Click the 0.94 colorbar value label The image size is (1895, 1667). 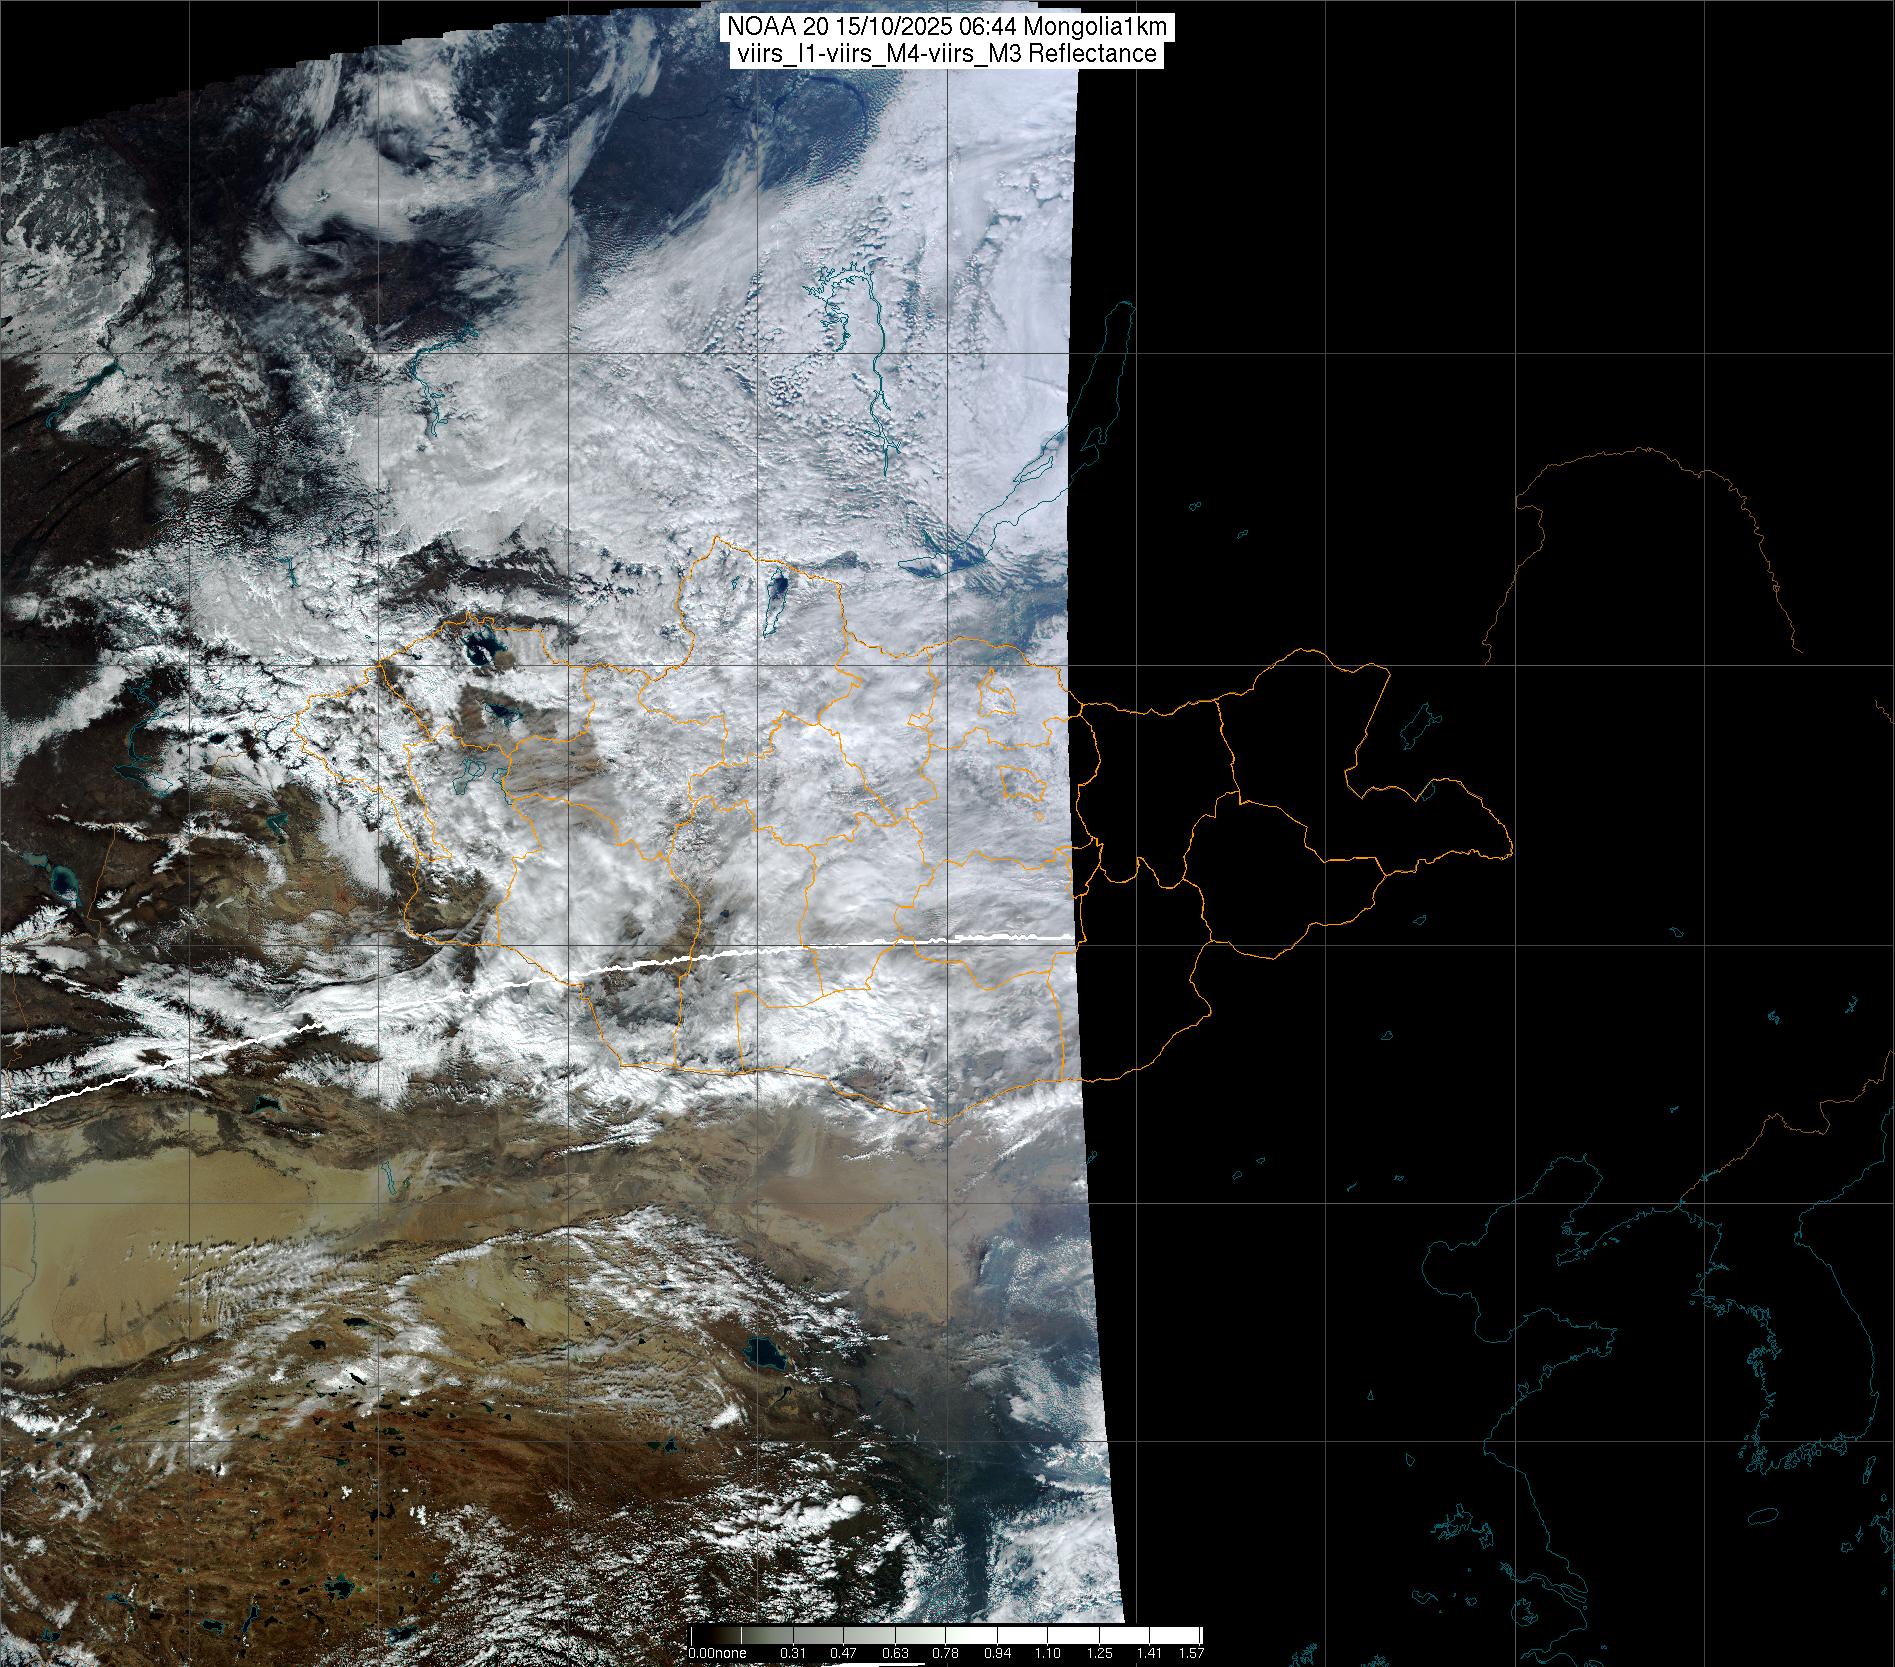coord(997,1654)
